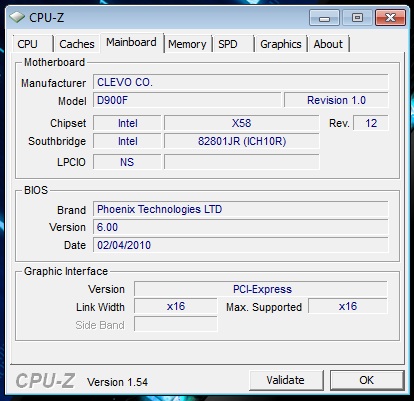This screenshot has width=414, height=401.
Task: Click the PCI-Express version field
Action: point(261,289)
